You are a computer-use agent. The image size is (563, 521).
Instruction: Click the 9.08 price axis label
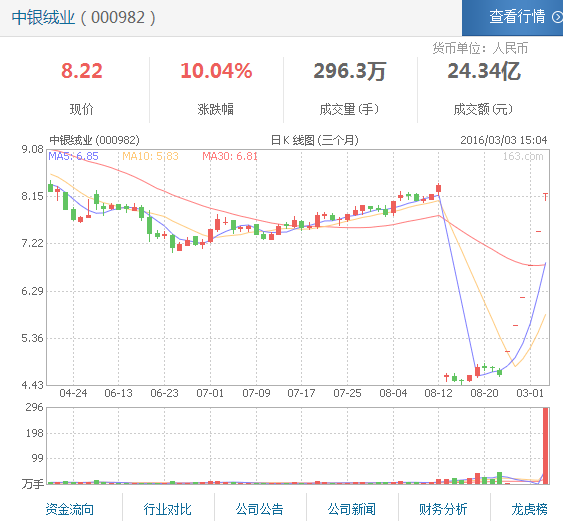[x=32, y=149]
